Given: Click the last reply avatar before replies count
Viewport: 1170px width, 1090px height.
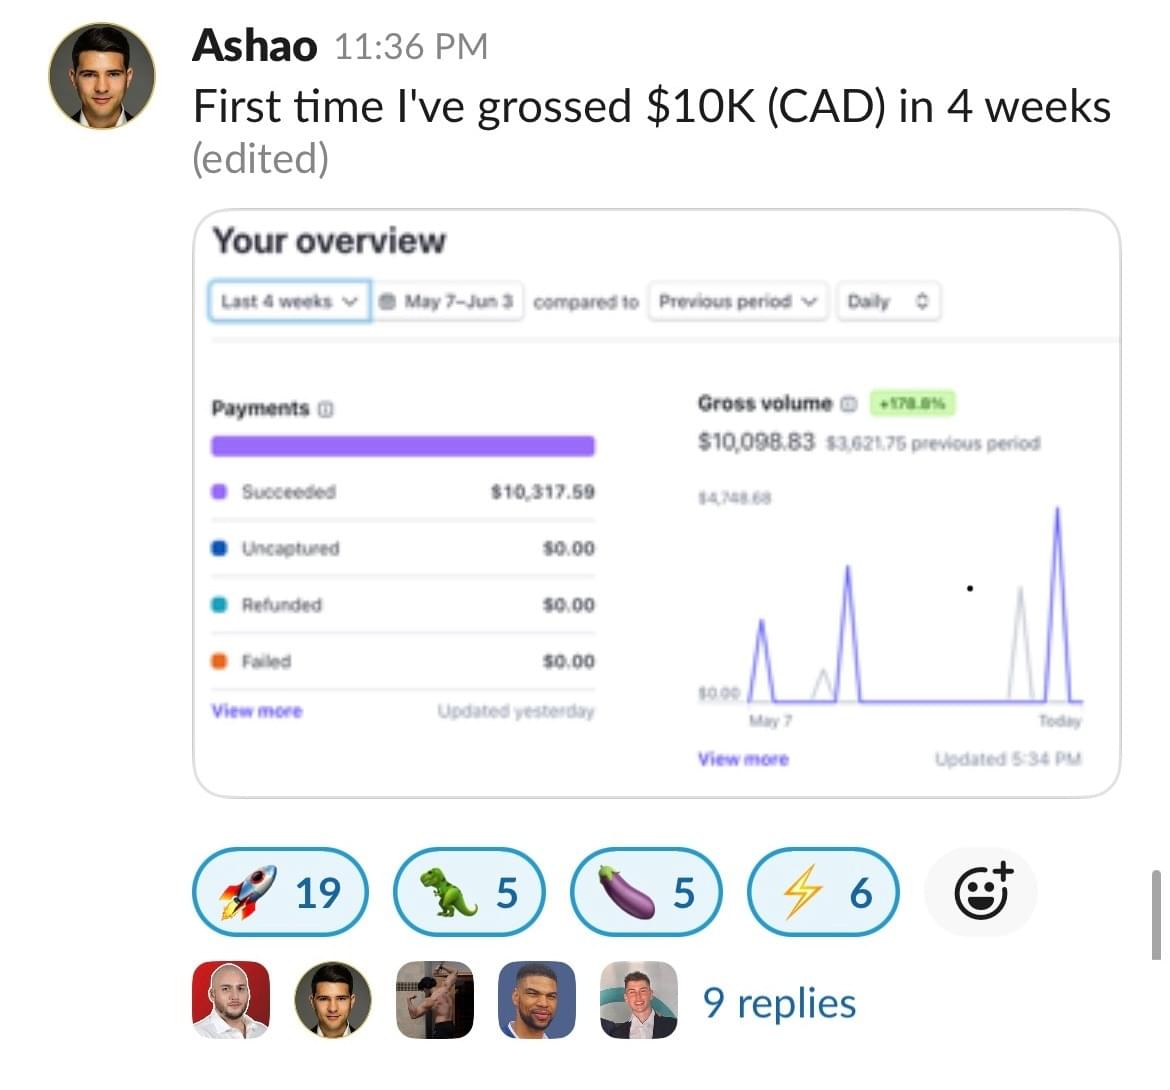Looking at the screenshot, I should [x=638, y=1000].
